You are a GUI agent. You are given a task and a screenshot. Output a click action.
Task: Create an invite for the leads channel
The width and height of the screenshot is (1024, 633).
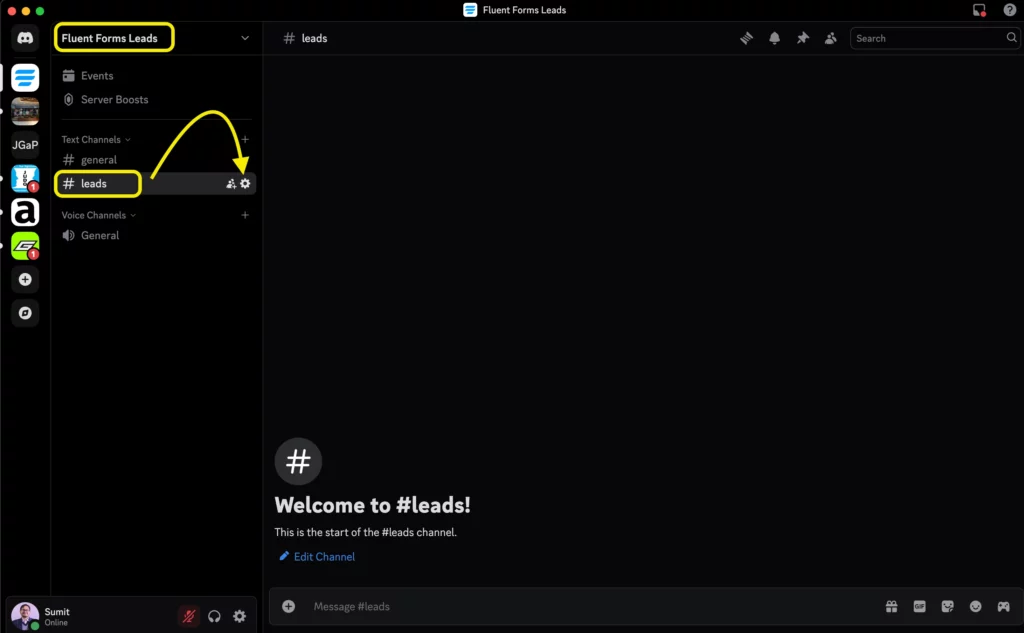pos(229,183)
